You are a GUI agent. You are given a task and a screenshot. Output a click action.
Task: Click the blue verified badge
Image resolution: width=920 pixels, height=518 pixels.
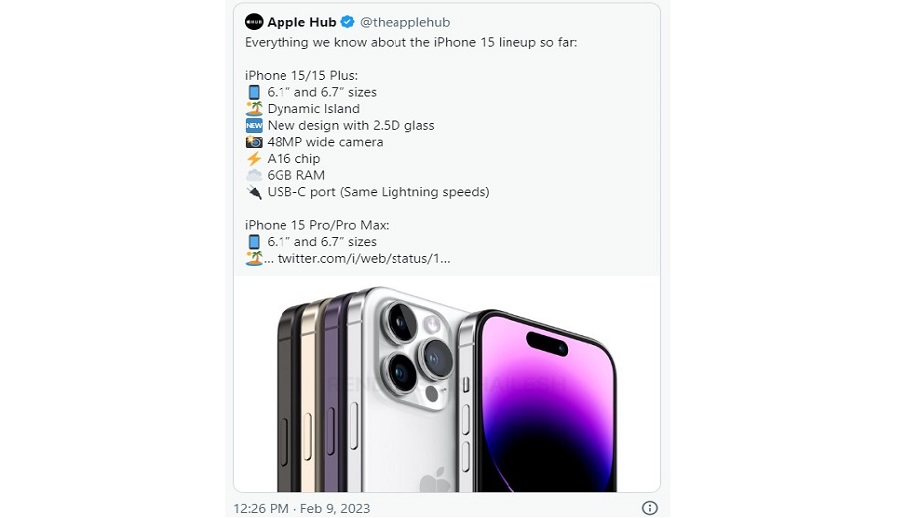click(347, 22)
